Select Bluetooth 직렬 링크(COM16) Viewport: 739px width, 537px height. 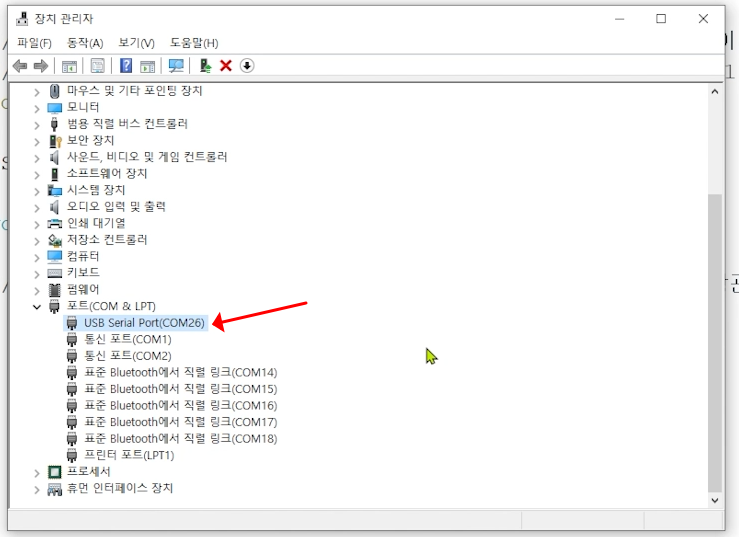181,405
